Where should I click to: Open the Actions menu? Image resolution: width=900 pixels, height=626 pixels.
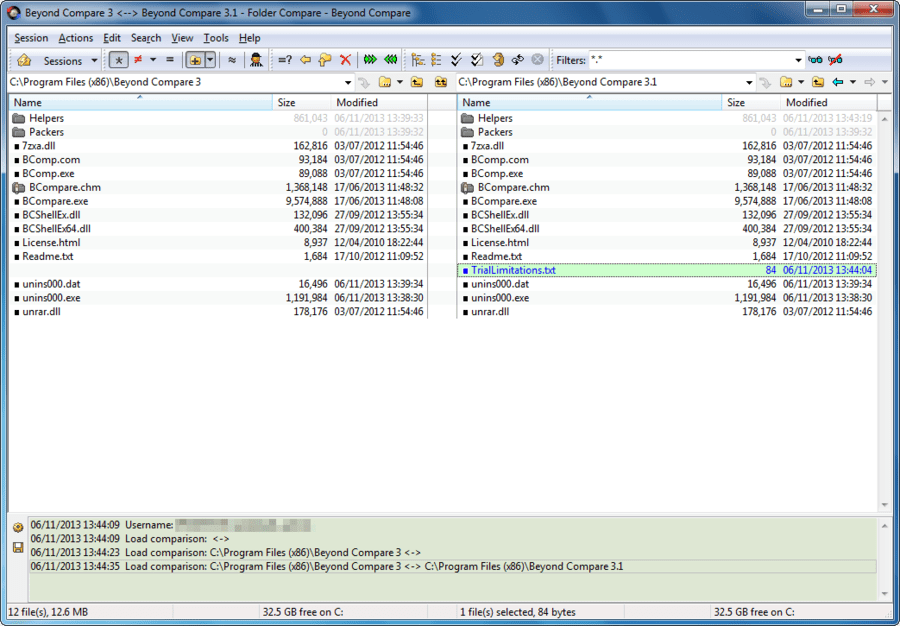pos(75,38)
